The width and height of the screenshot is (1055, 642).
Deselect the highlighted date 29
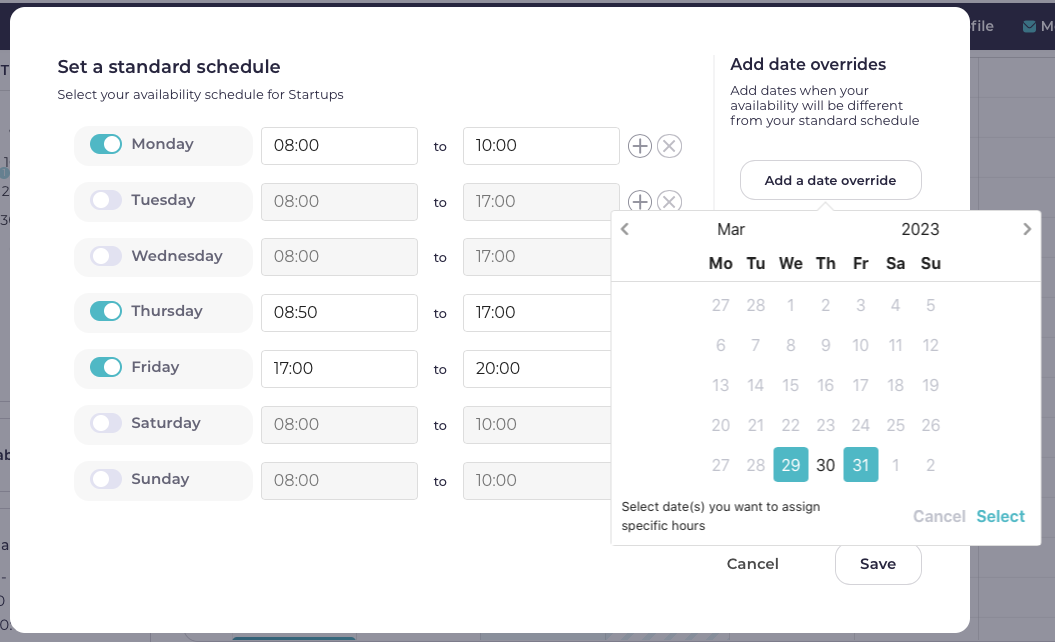point(791,465)
